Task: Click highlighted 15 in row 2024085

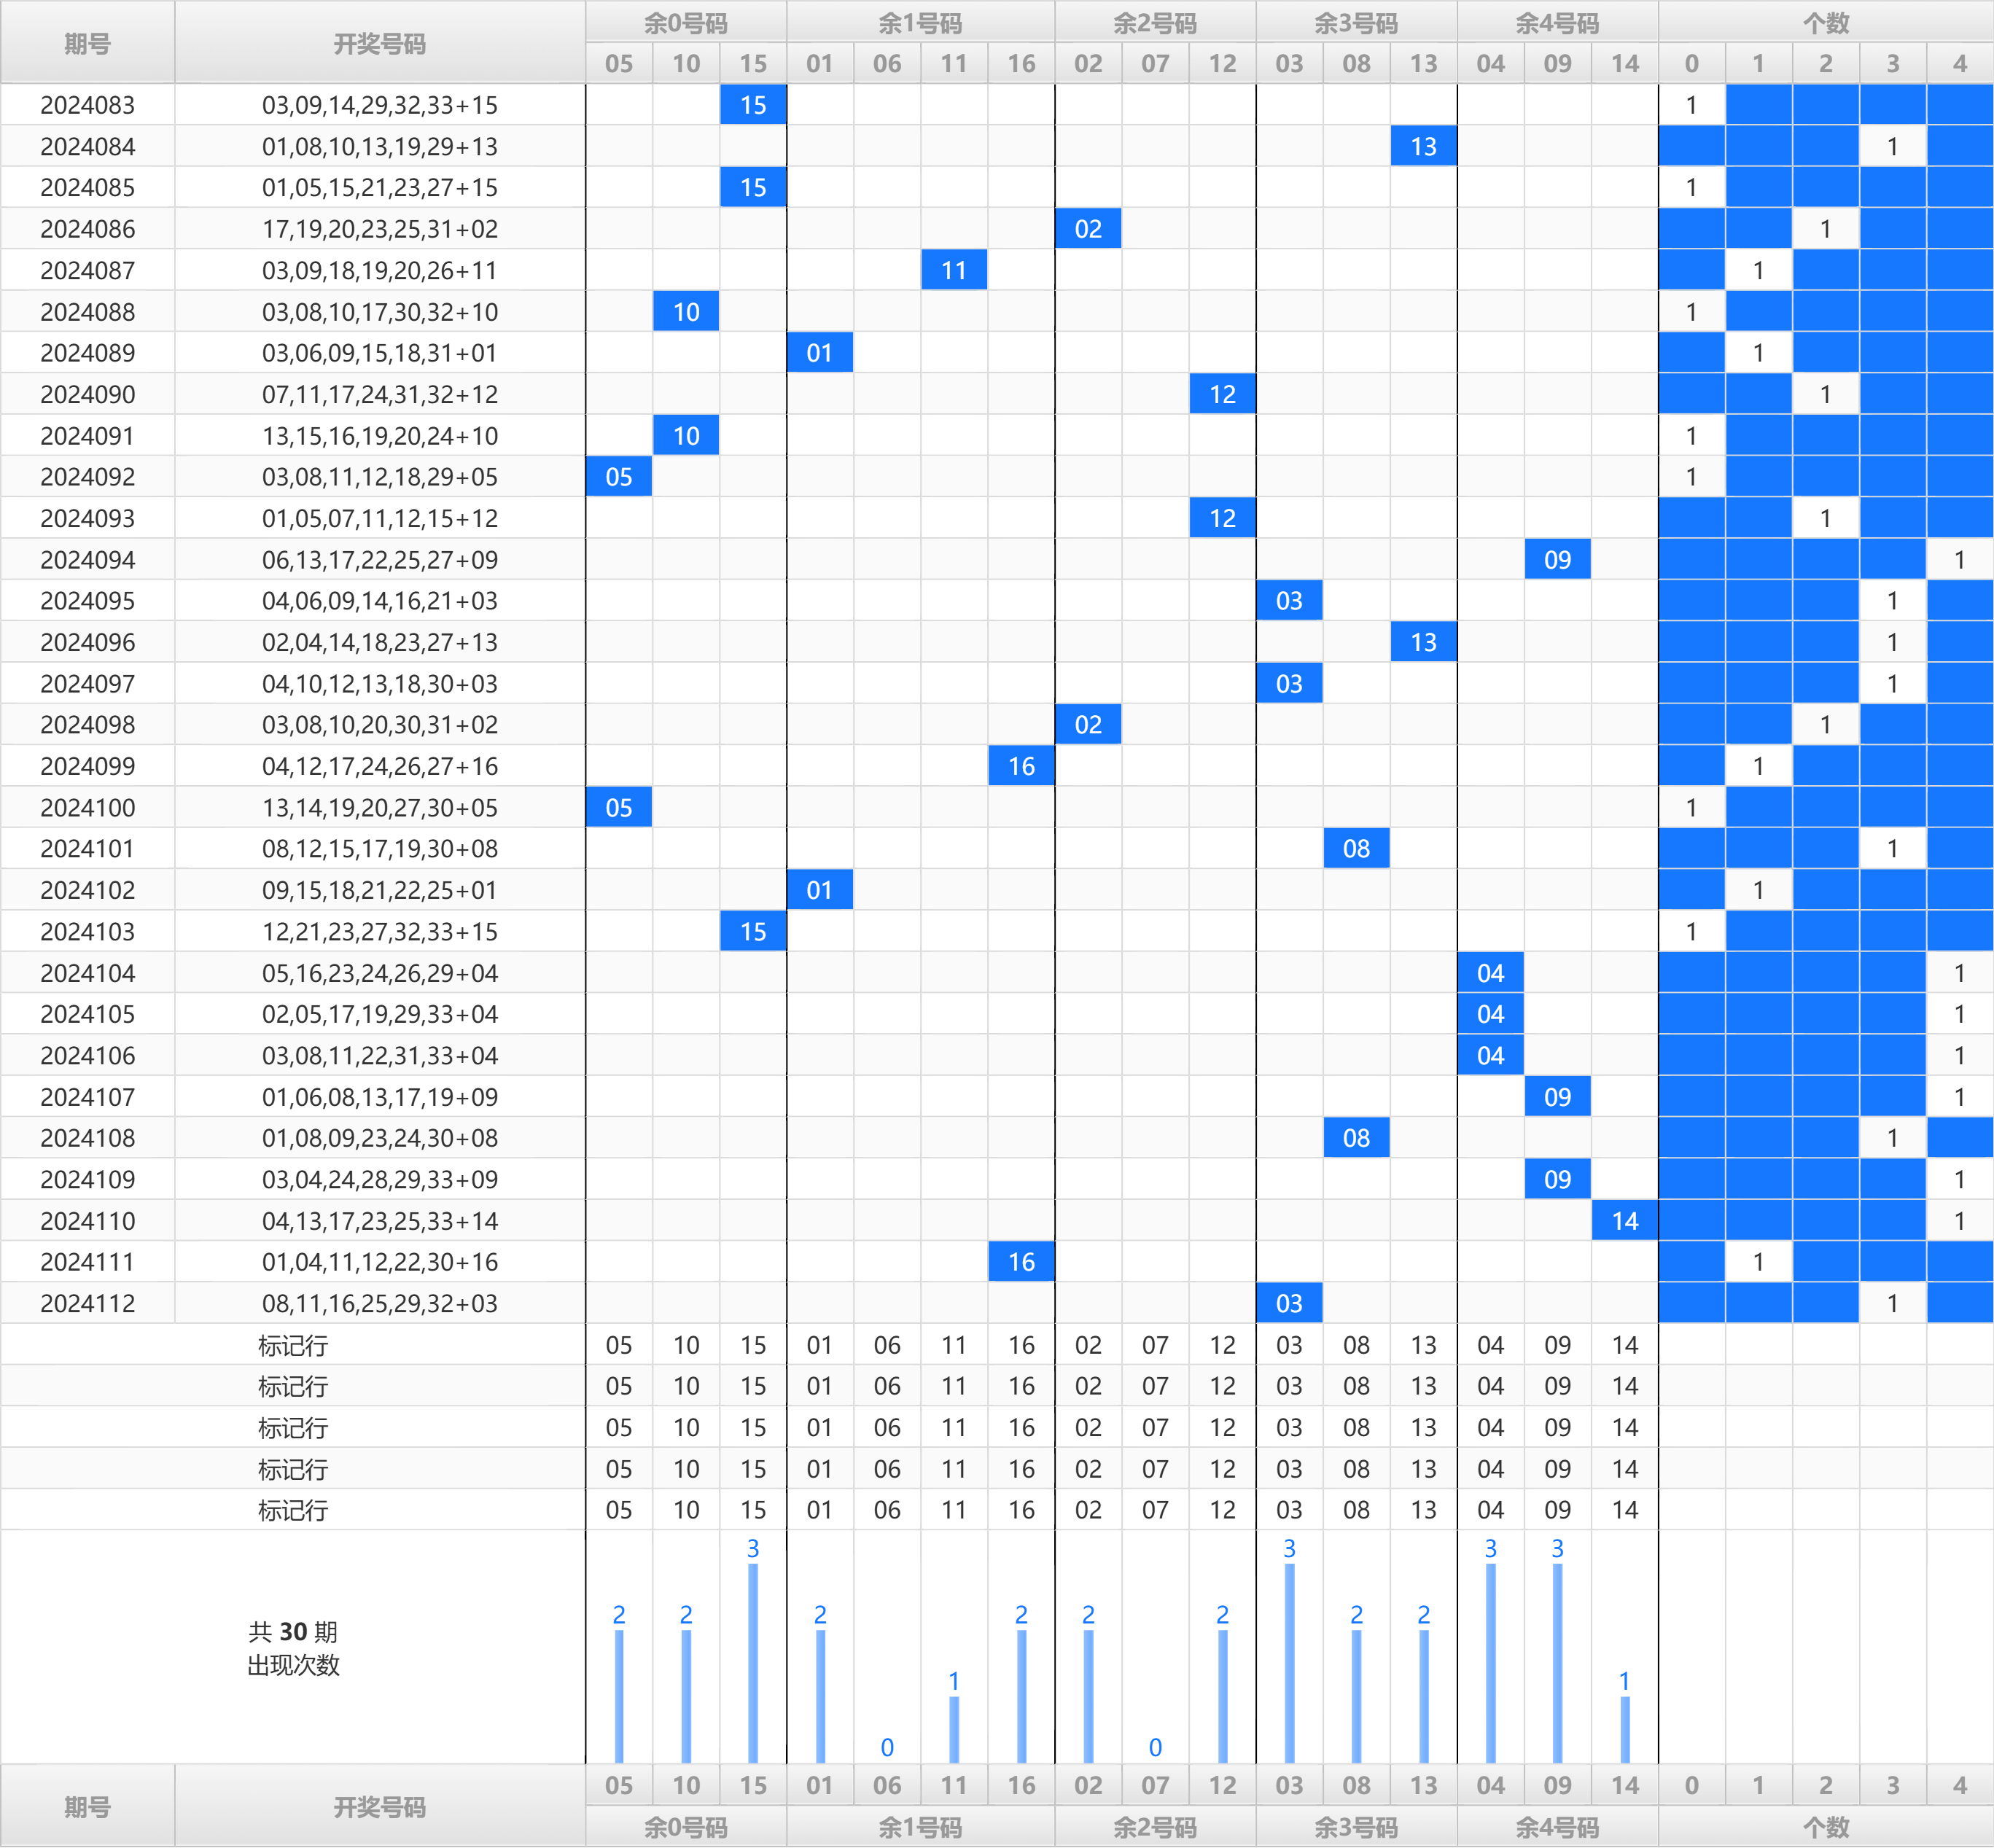Action: tap(753, 188)
